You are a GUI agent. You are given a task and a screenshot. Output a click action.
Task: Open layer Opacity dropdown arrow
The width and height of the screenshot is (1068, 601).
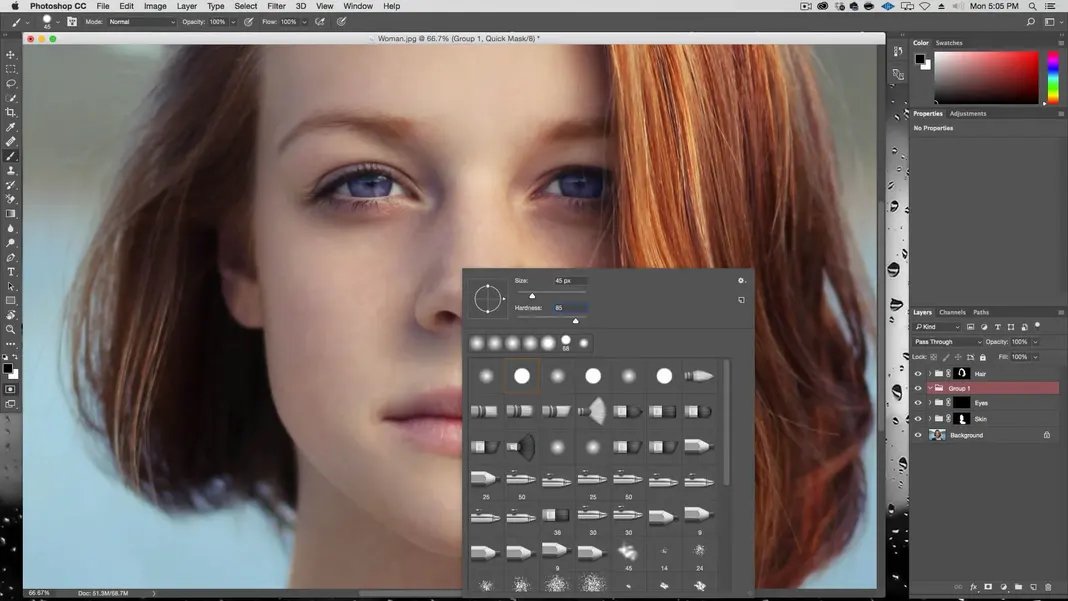pyautogui.click(x=1035, y=342)
